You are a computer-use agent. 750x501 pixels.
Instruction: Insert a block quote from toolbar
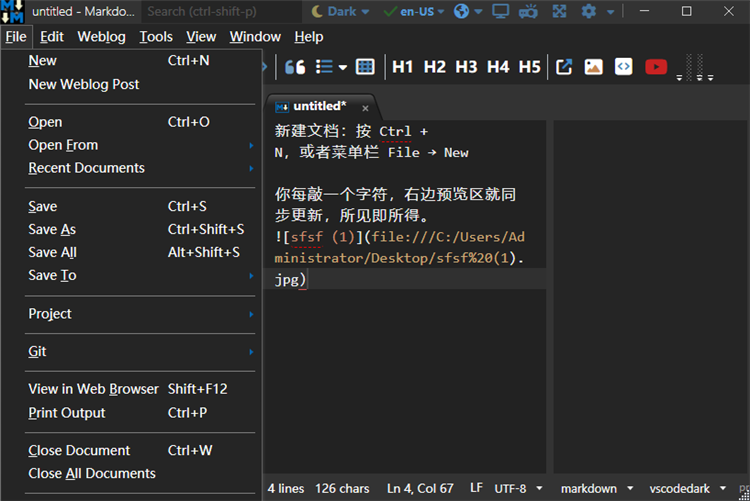pyautogui.click(x=295, y=67)
